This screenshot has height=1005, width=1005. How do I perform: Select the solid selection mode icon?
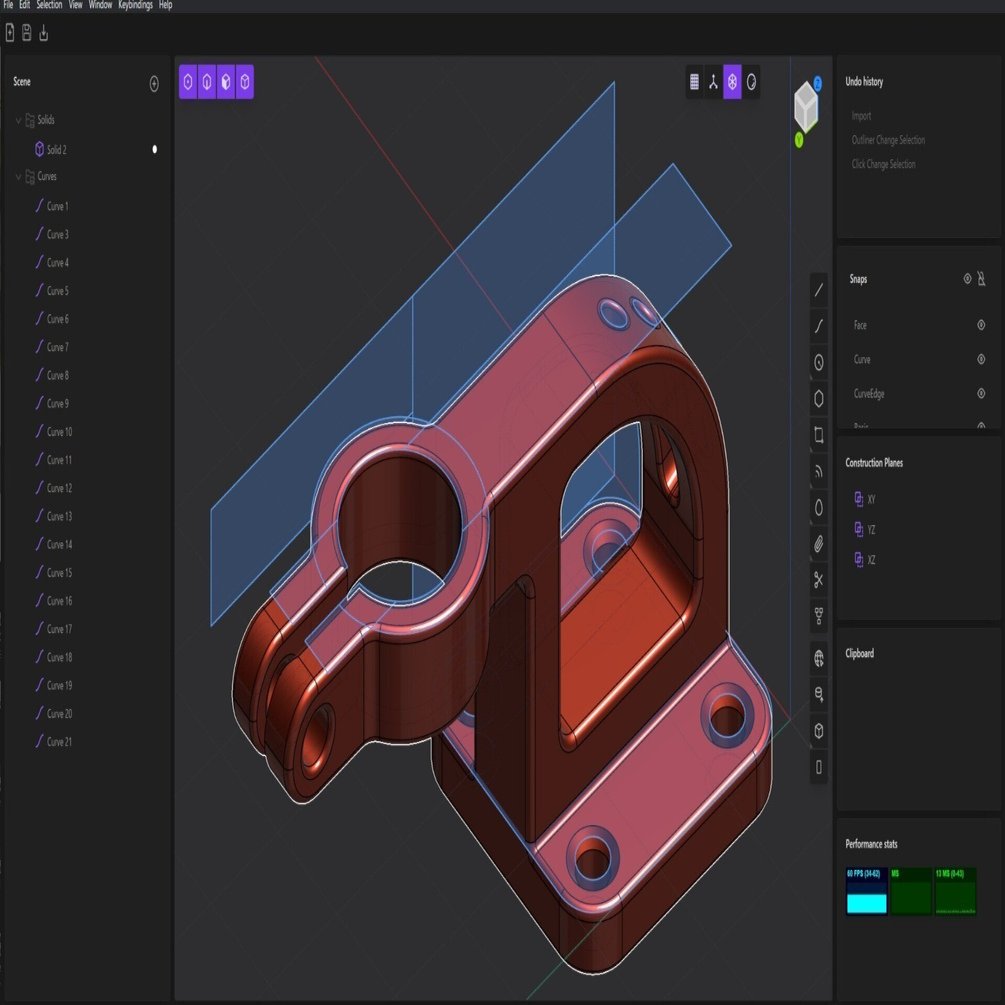[x=245, y=81]
